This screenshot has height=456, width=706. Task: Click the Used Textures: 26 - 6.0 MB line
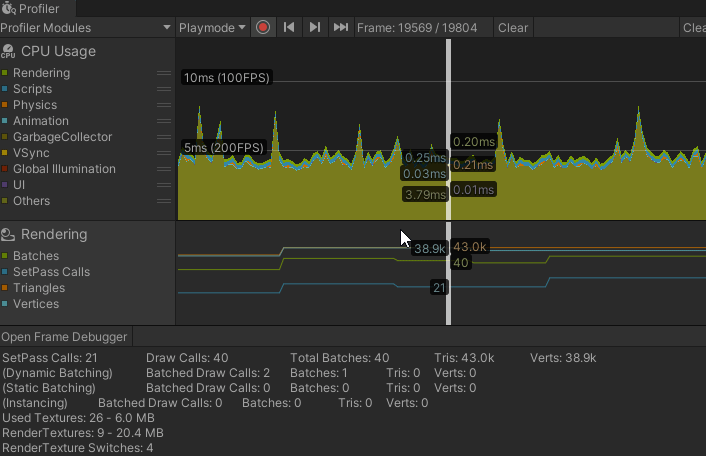[x=78, y=418]
